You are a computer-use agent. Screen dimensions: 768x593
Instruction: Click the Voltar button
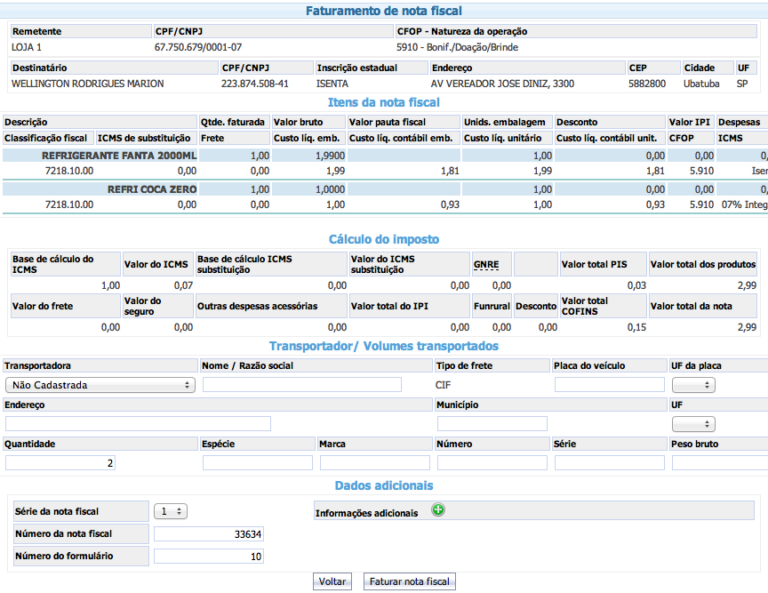(332, 581)
